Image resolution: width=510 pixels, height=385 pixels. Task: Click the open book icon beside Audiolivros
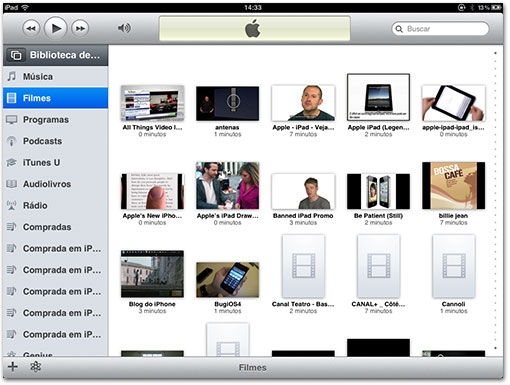coord(12,184)
